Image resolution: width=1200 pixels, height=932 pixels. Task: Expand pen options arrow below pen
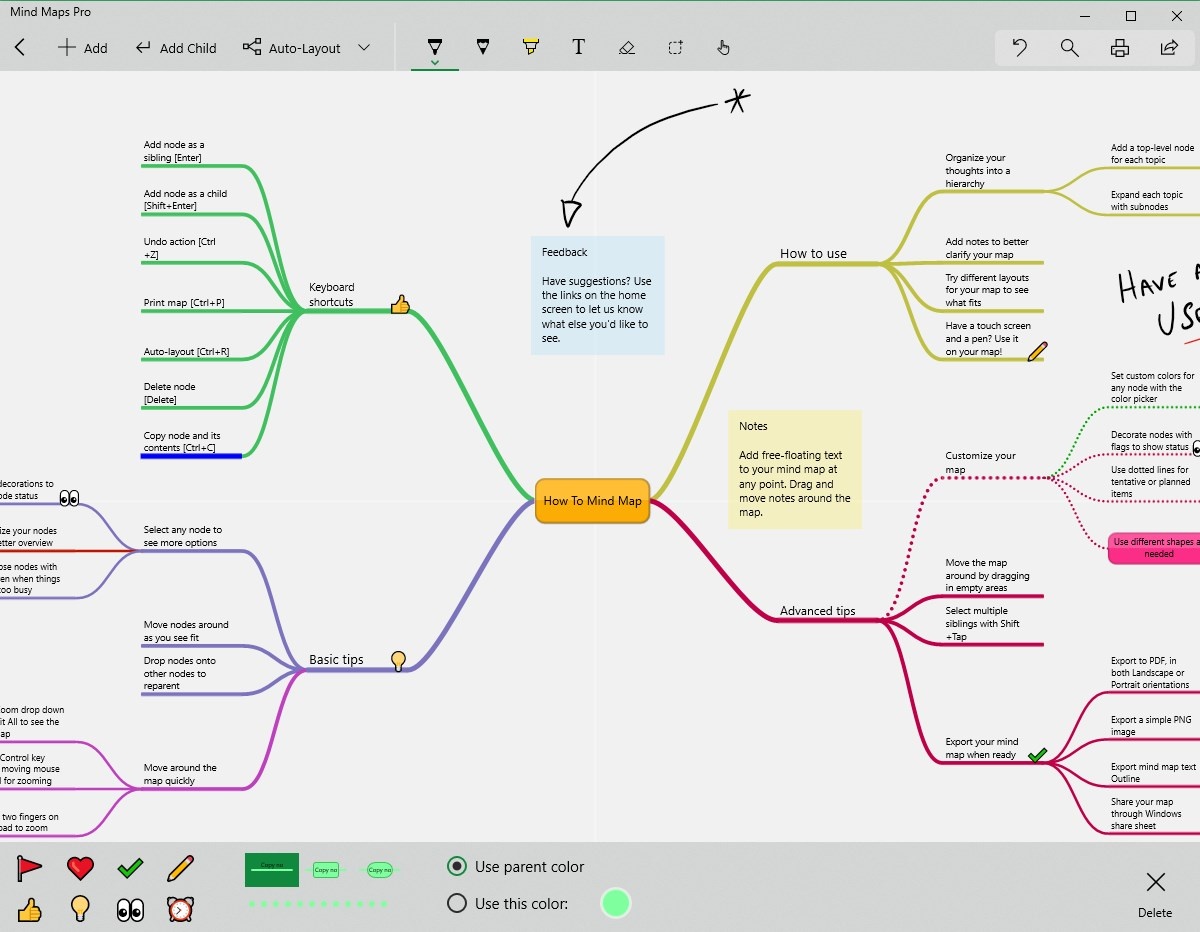(435, 63)
